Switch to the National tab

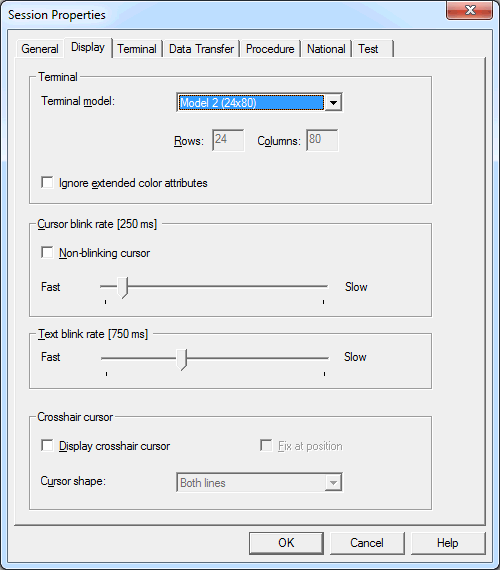click(326, 49)
